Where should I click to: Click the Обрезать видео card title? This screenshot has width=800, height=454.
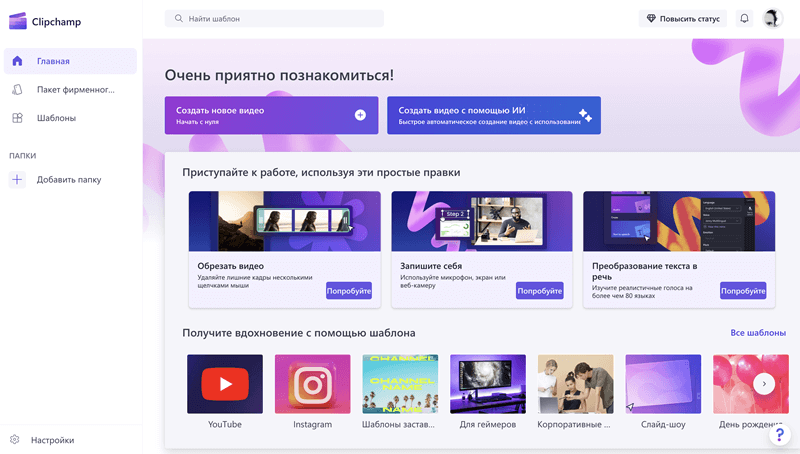click(x=231, y=266)
